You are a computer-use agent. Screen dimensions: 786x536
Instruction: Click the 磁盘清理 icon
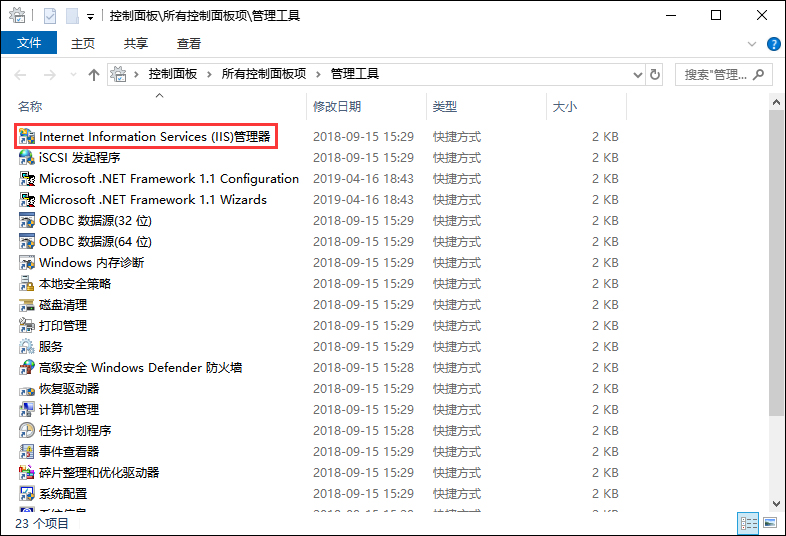pos(27,305)
